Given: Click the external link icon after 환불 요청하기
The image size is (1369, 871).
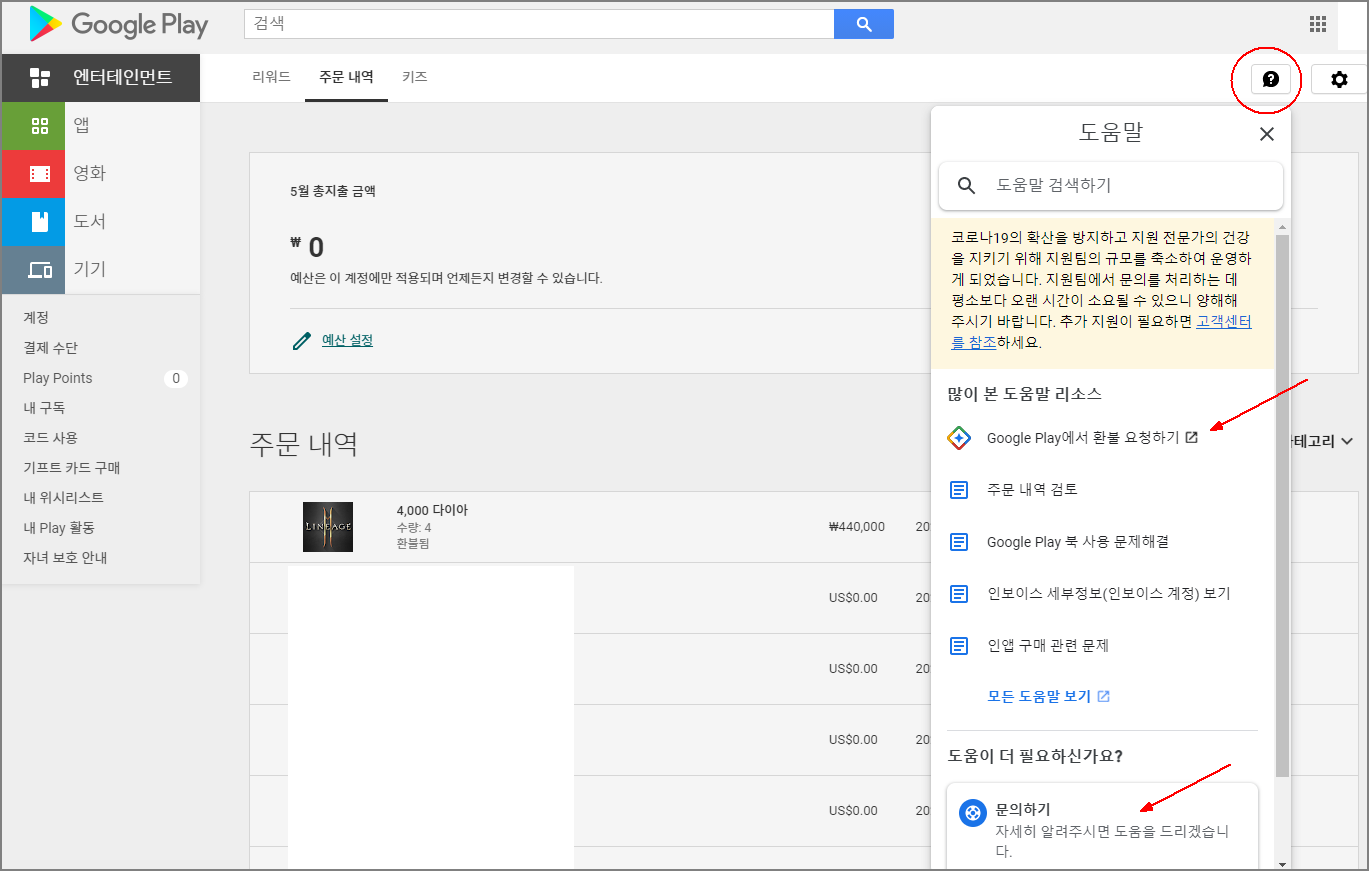Looking at the screenshot, I should coord(1191,437).
